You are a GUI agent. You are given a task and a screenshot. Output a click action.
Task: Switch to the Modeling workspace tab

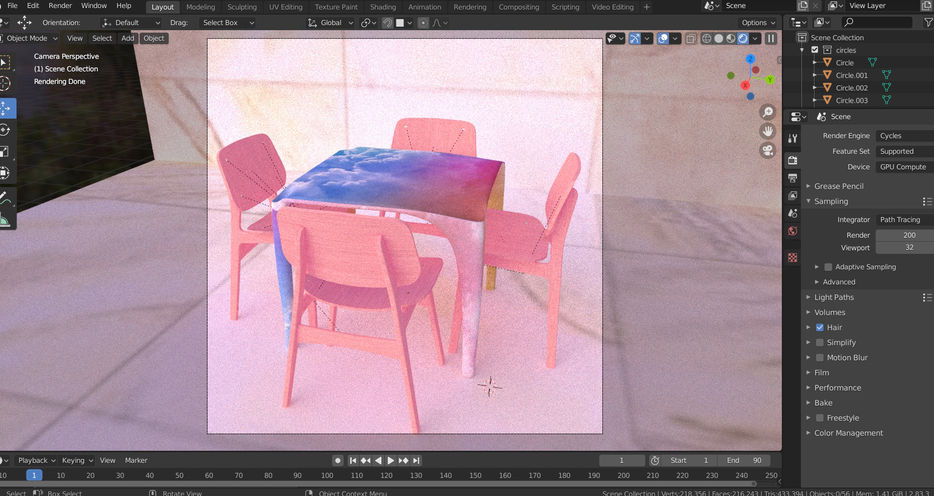(200, 7)
